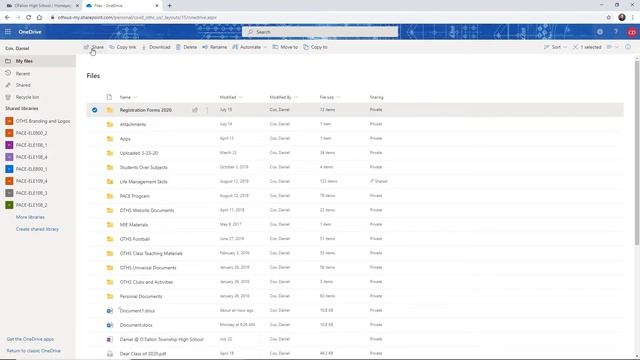Clear the 1 selected item selection
The width and height of the screenshot is (640, 360).
(x=587, y=47)
